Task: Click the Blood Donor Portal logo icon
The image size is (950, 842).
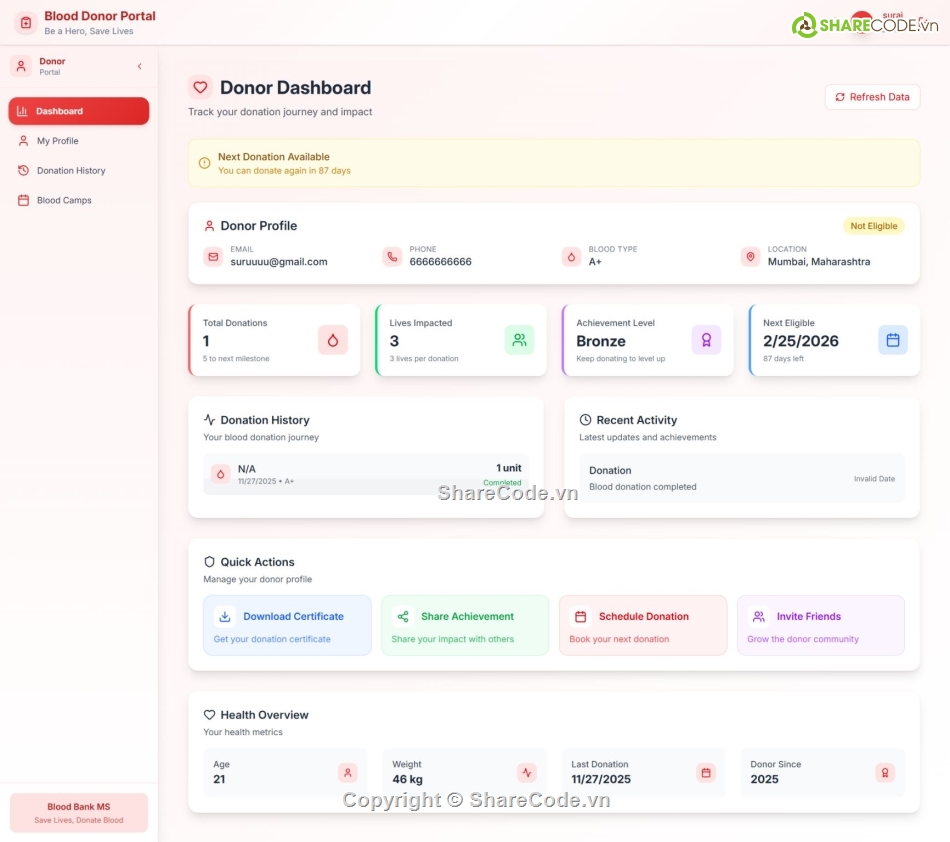Action: point(22,22)
